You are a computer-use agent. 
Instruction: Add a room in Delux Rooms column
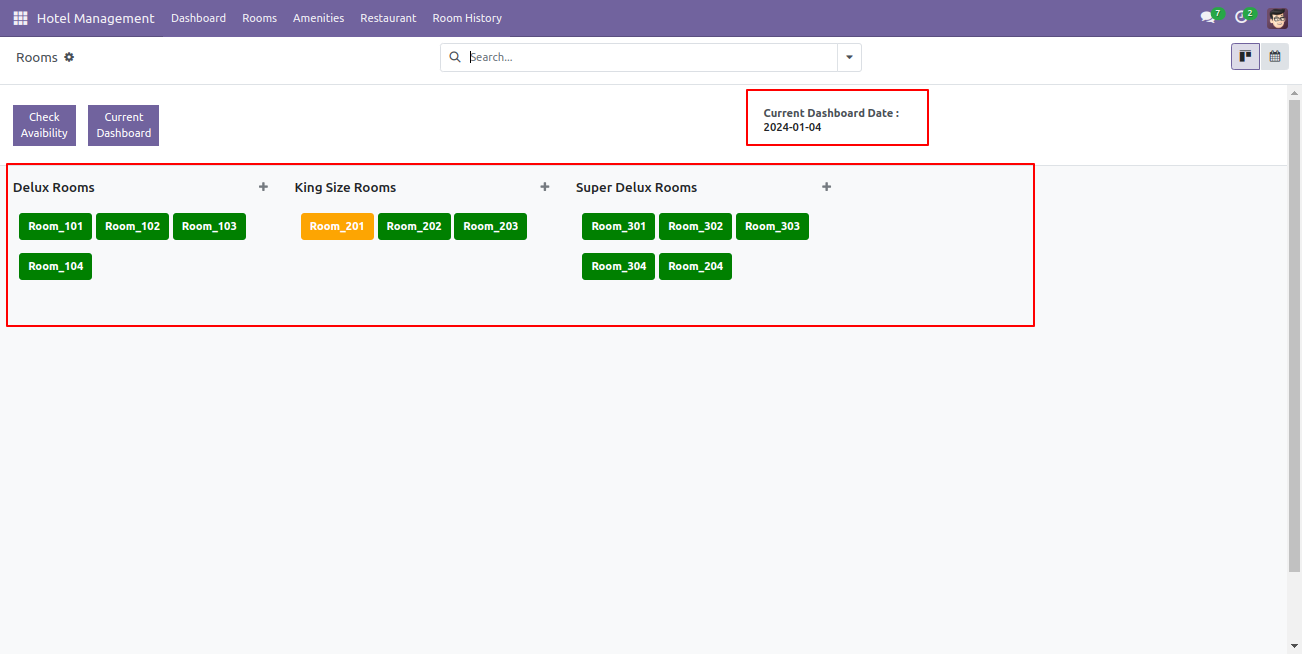click(x=263, y=187)
